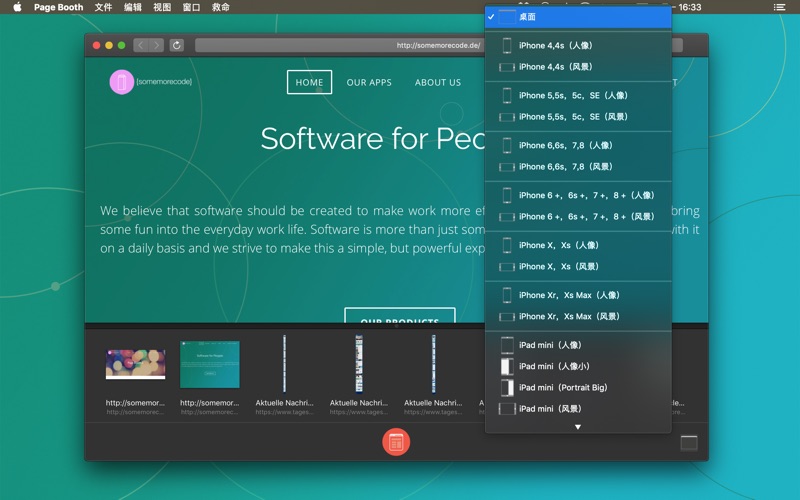The width and height of the screenshot is (800, 500).
Task: Open the 文件 menu
Action: [103, 7]
